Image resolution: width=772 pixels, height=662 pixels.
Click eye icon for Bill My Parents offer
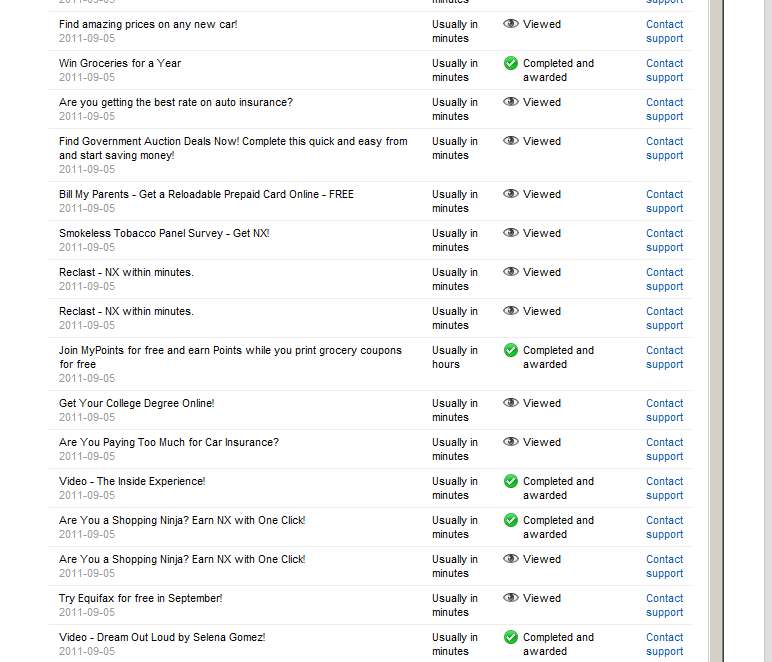[x=511, y=193]
